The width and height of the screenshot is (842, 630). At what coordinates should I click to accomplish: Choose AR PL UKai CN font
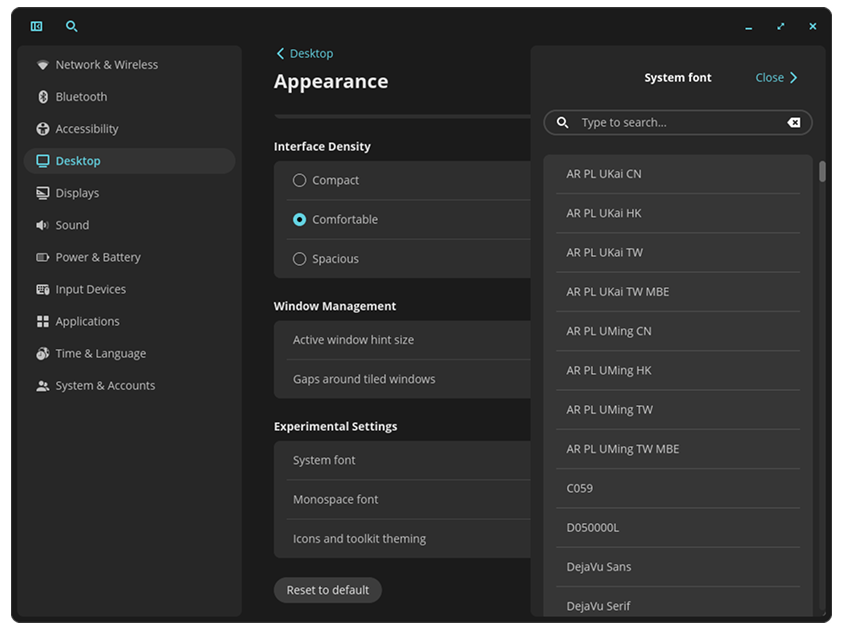[678, 174]
